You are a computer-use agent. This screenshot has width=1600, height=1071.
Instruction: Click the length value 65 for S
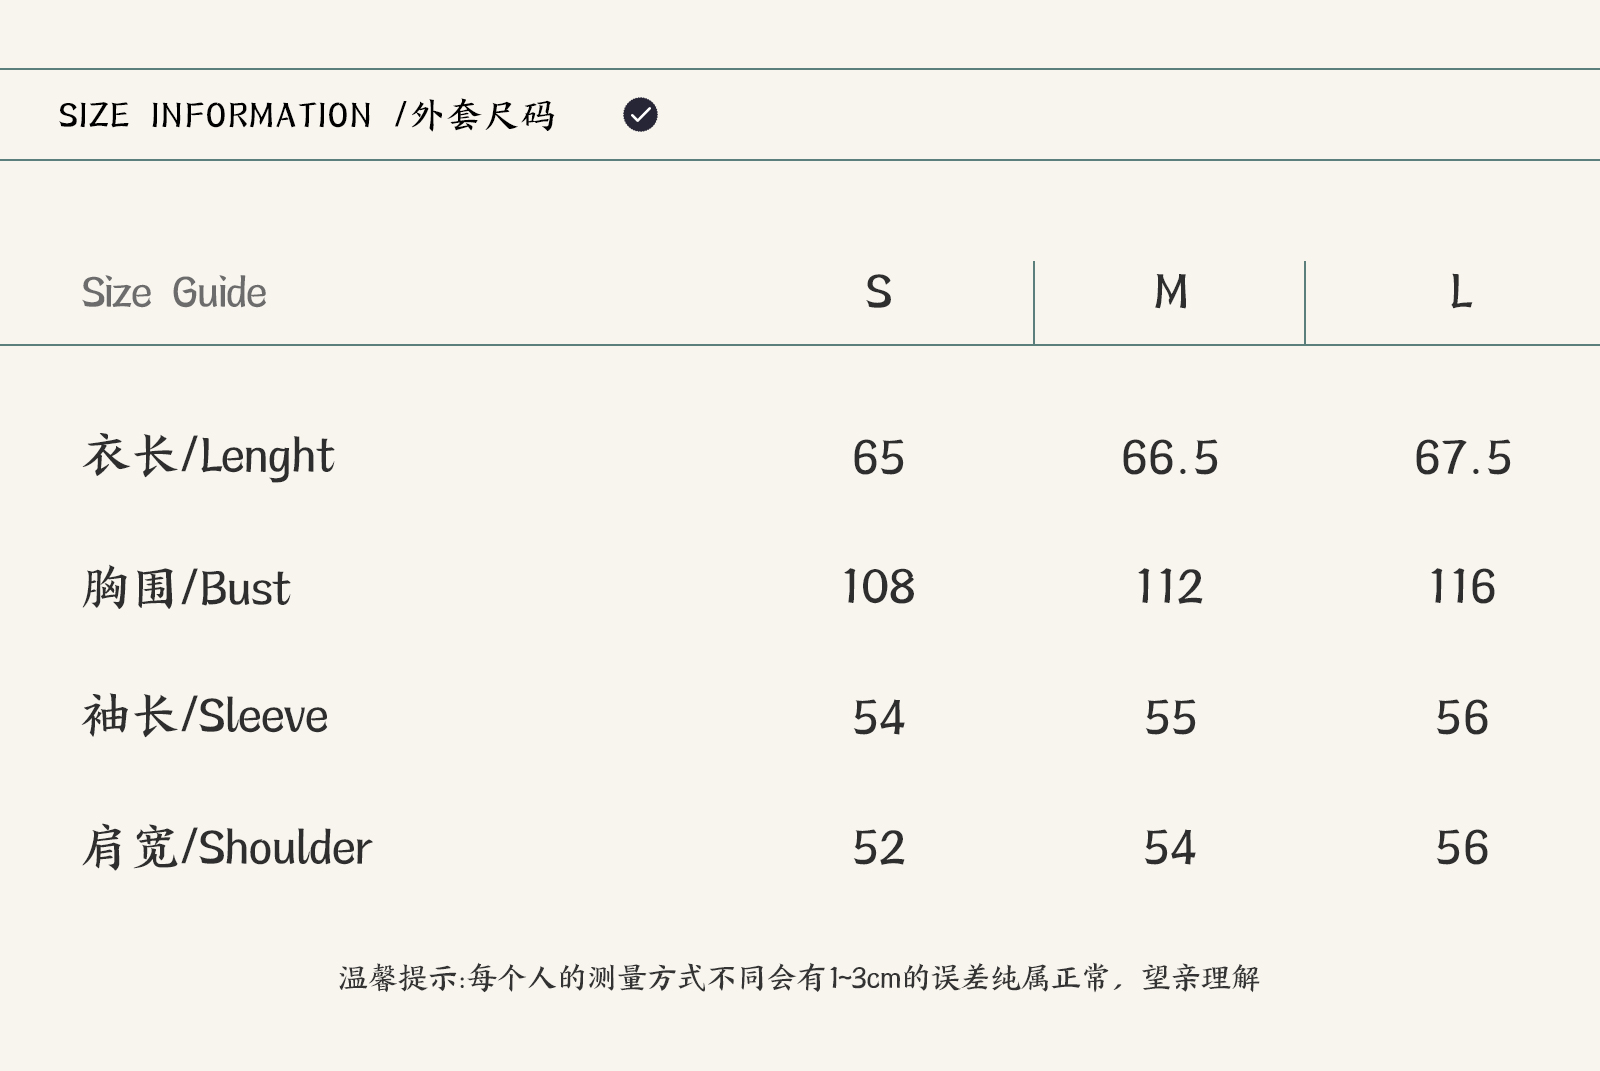click(878, 458)
